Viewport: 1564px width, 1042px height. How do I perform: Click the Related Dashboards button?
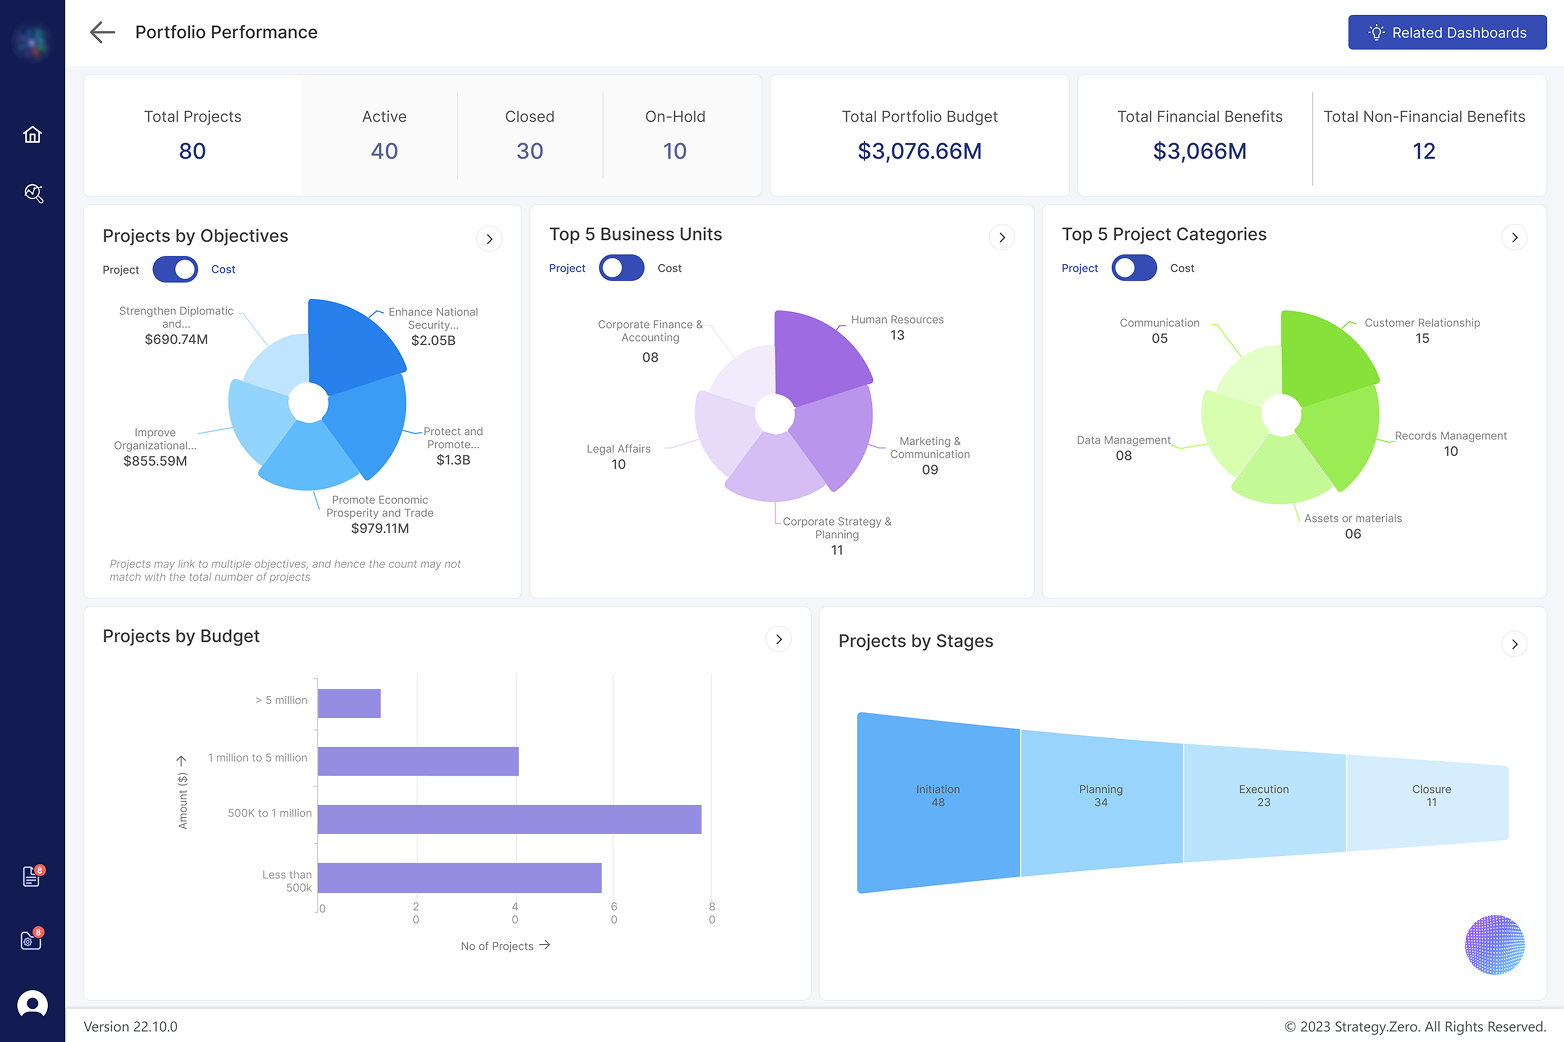tap(1446, 33)
